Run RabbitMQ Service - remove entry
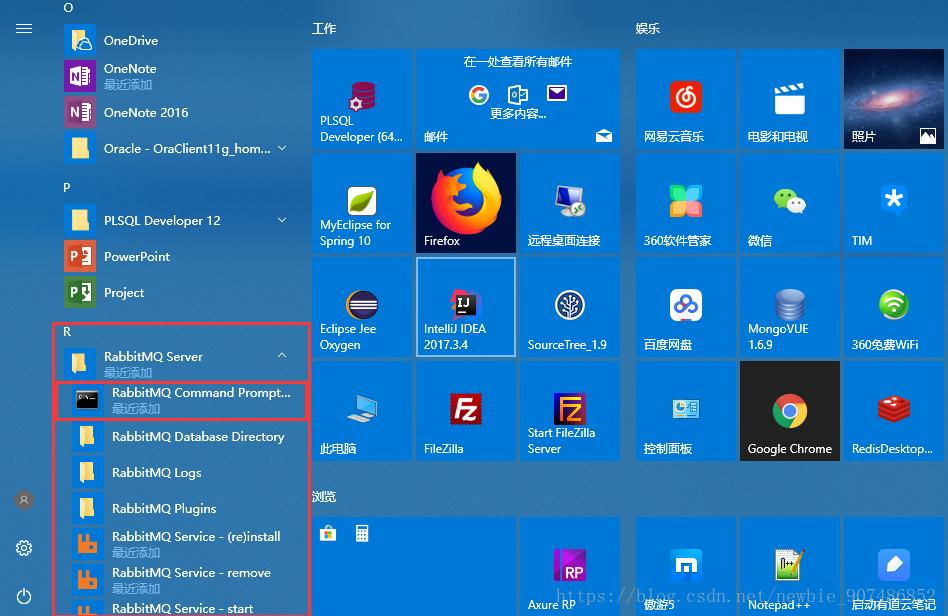Screen dimensions: 948x616 pyautogui.click(x=184, y=580)
